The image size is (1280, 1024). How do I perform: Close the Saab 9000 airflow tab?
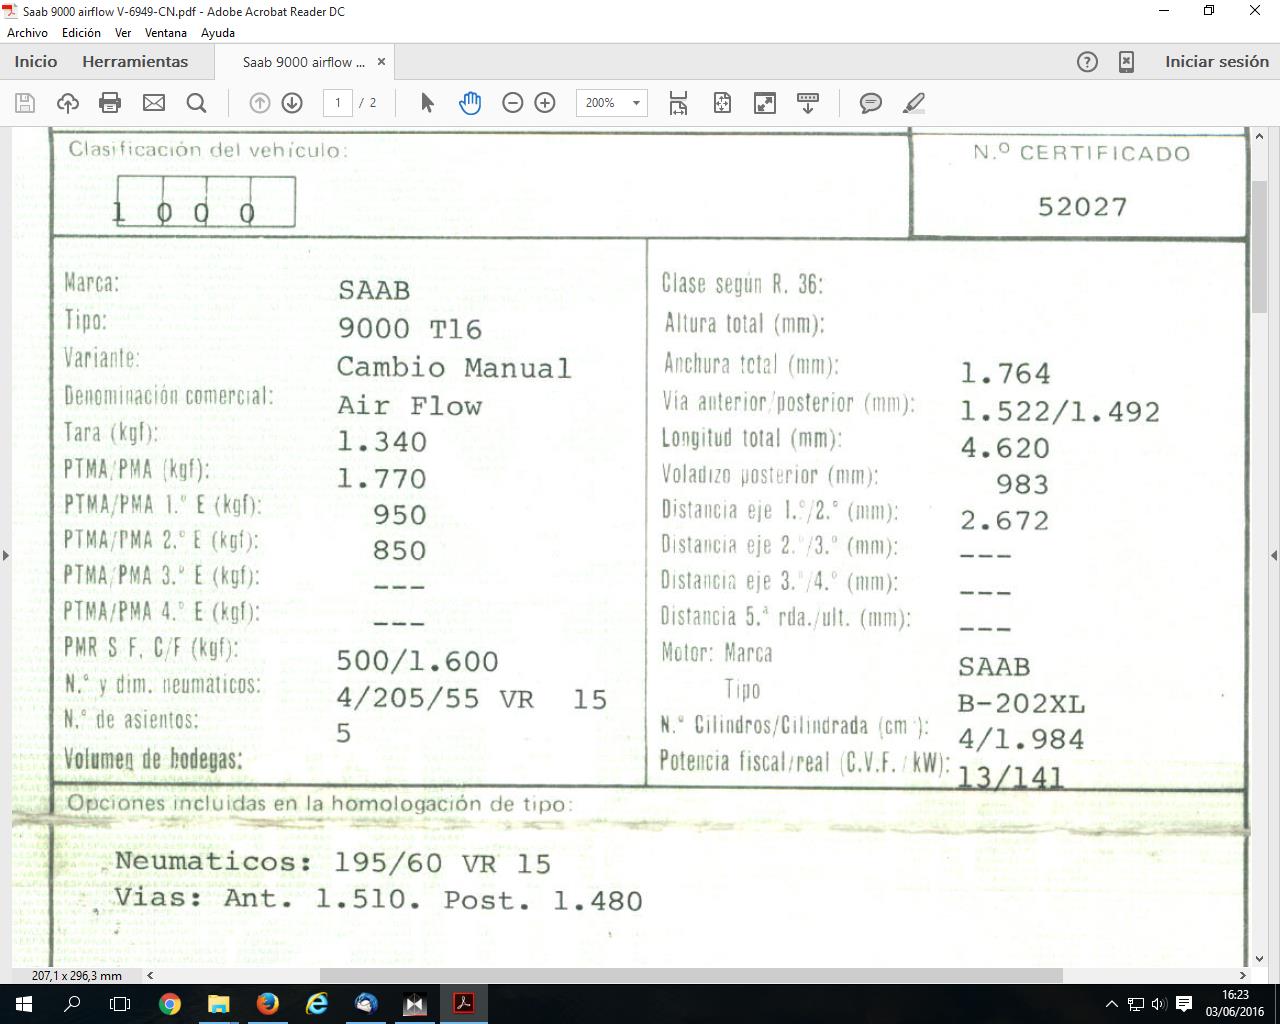click(x=381, y=62)
